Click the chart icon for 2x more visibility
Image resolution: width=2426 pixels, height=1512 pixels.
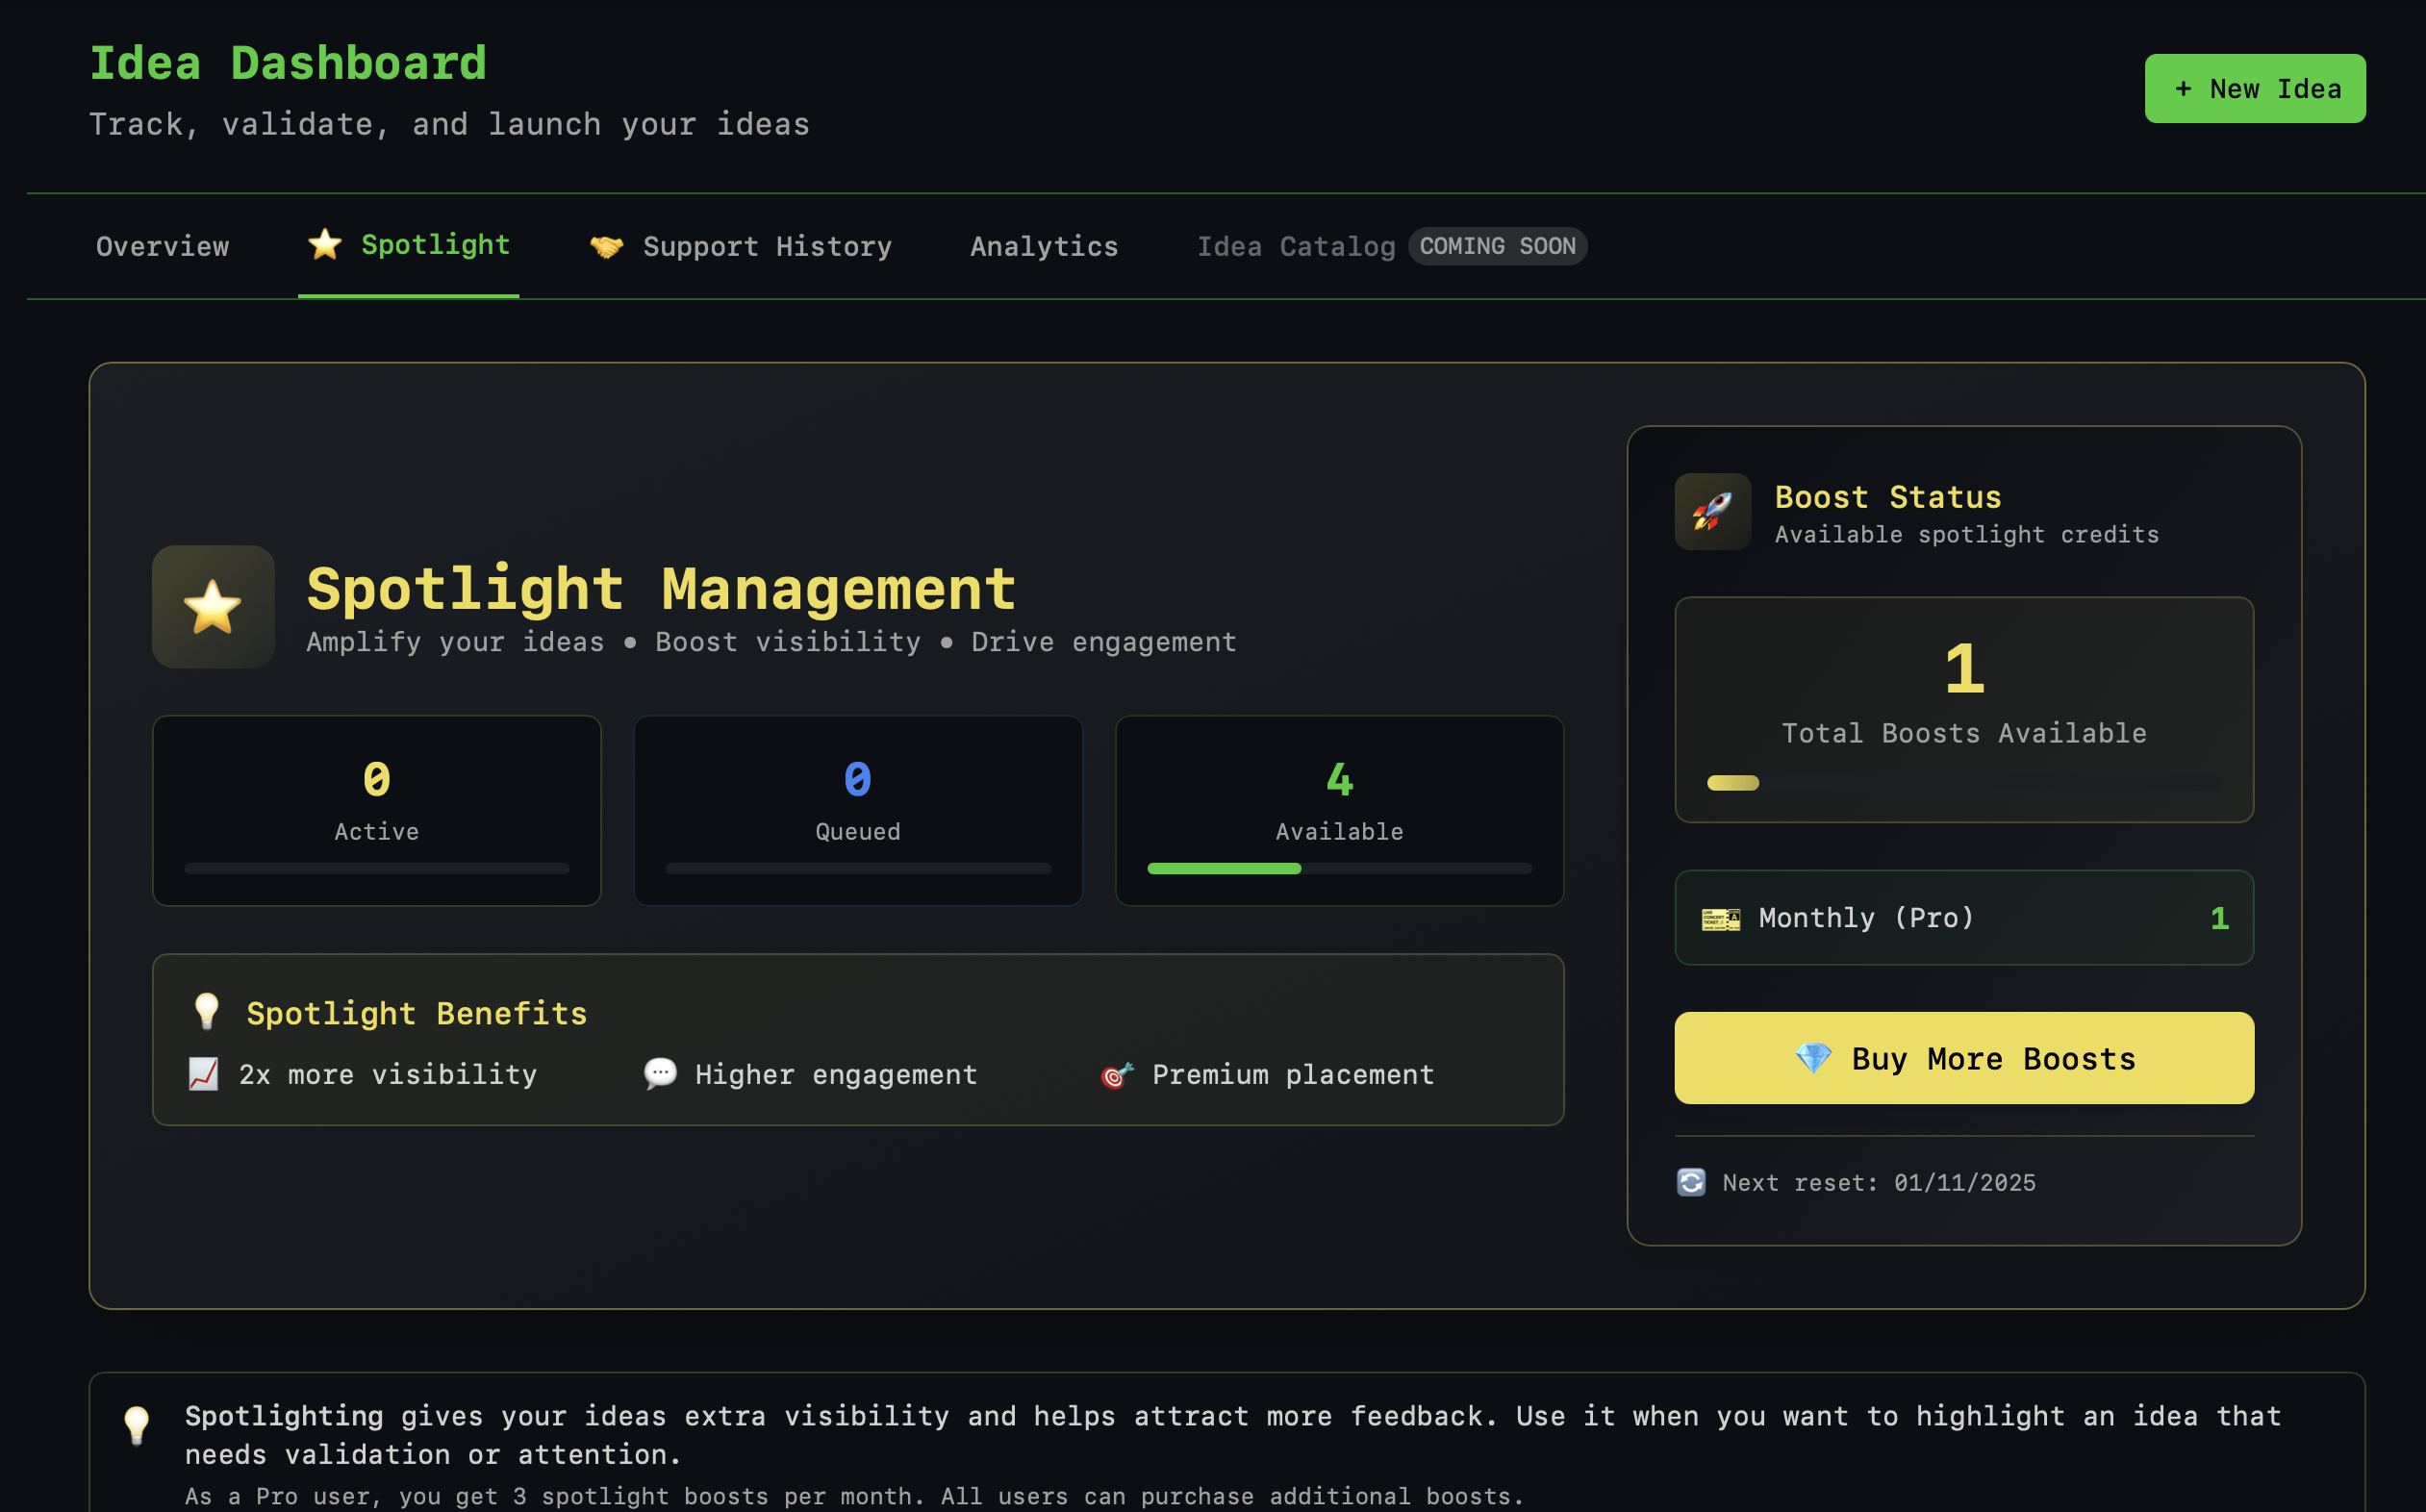click(x=204, y=1074)
